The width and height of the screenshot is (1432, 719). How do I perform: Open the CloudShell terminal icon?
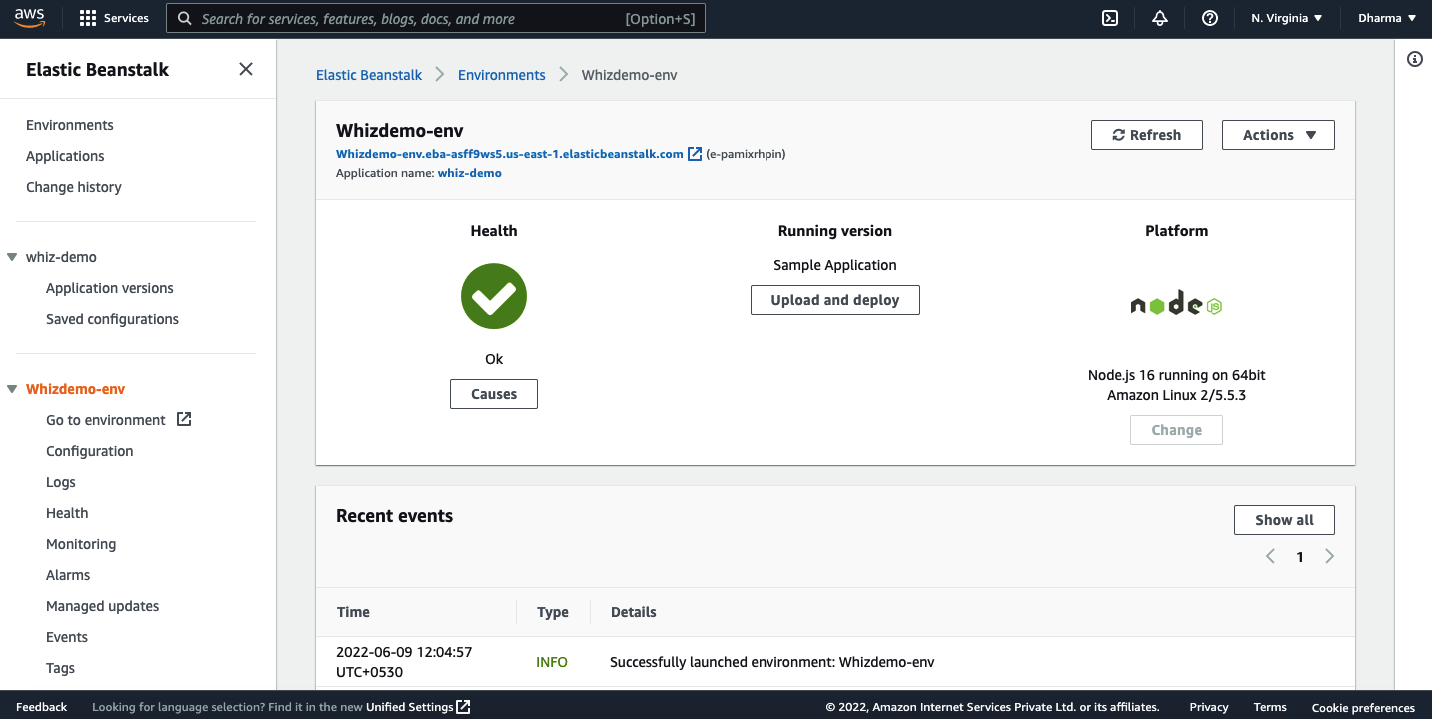pos(1110,18)
